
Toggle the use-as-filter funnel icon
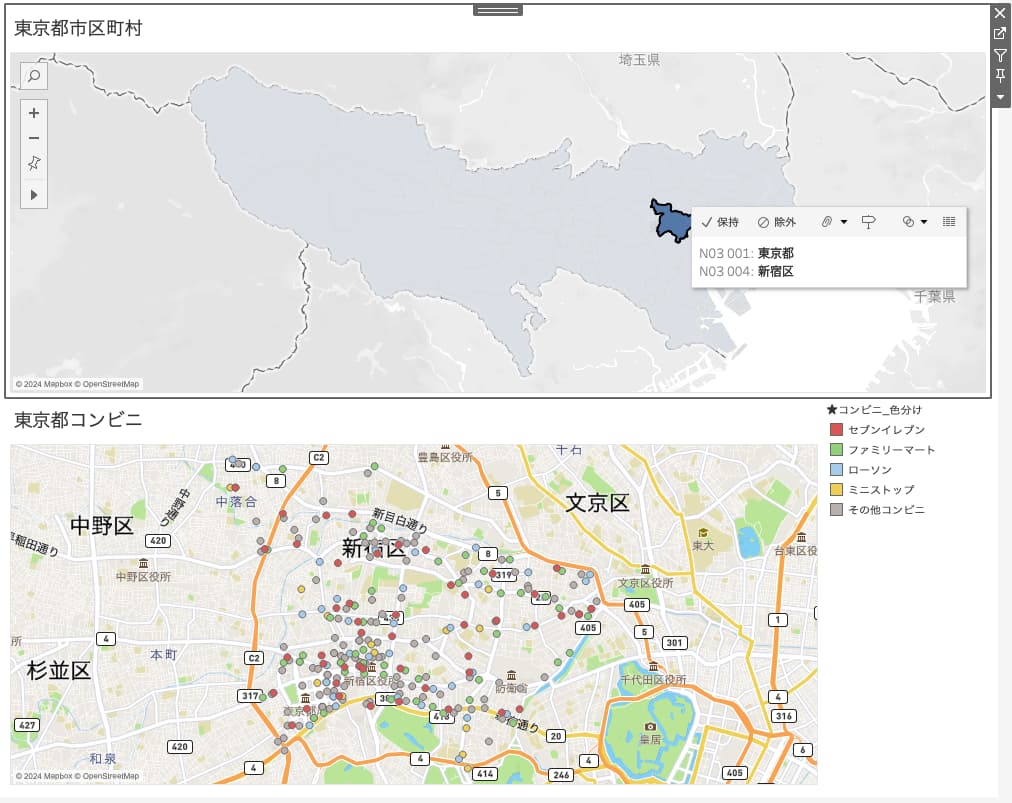(1000, 55)
